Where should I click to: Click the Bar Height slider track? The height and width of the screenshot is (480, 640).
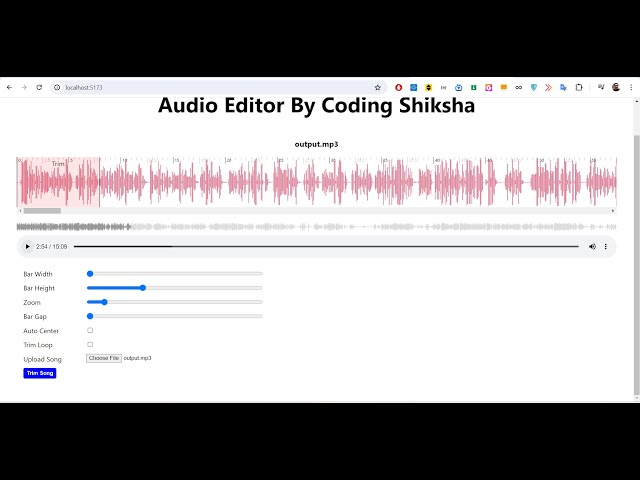coord(200,288)
